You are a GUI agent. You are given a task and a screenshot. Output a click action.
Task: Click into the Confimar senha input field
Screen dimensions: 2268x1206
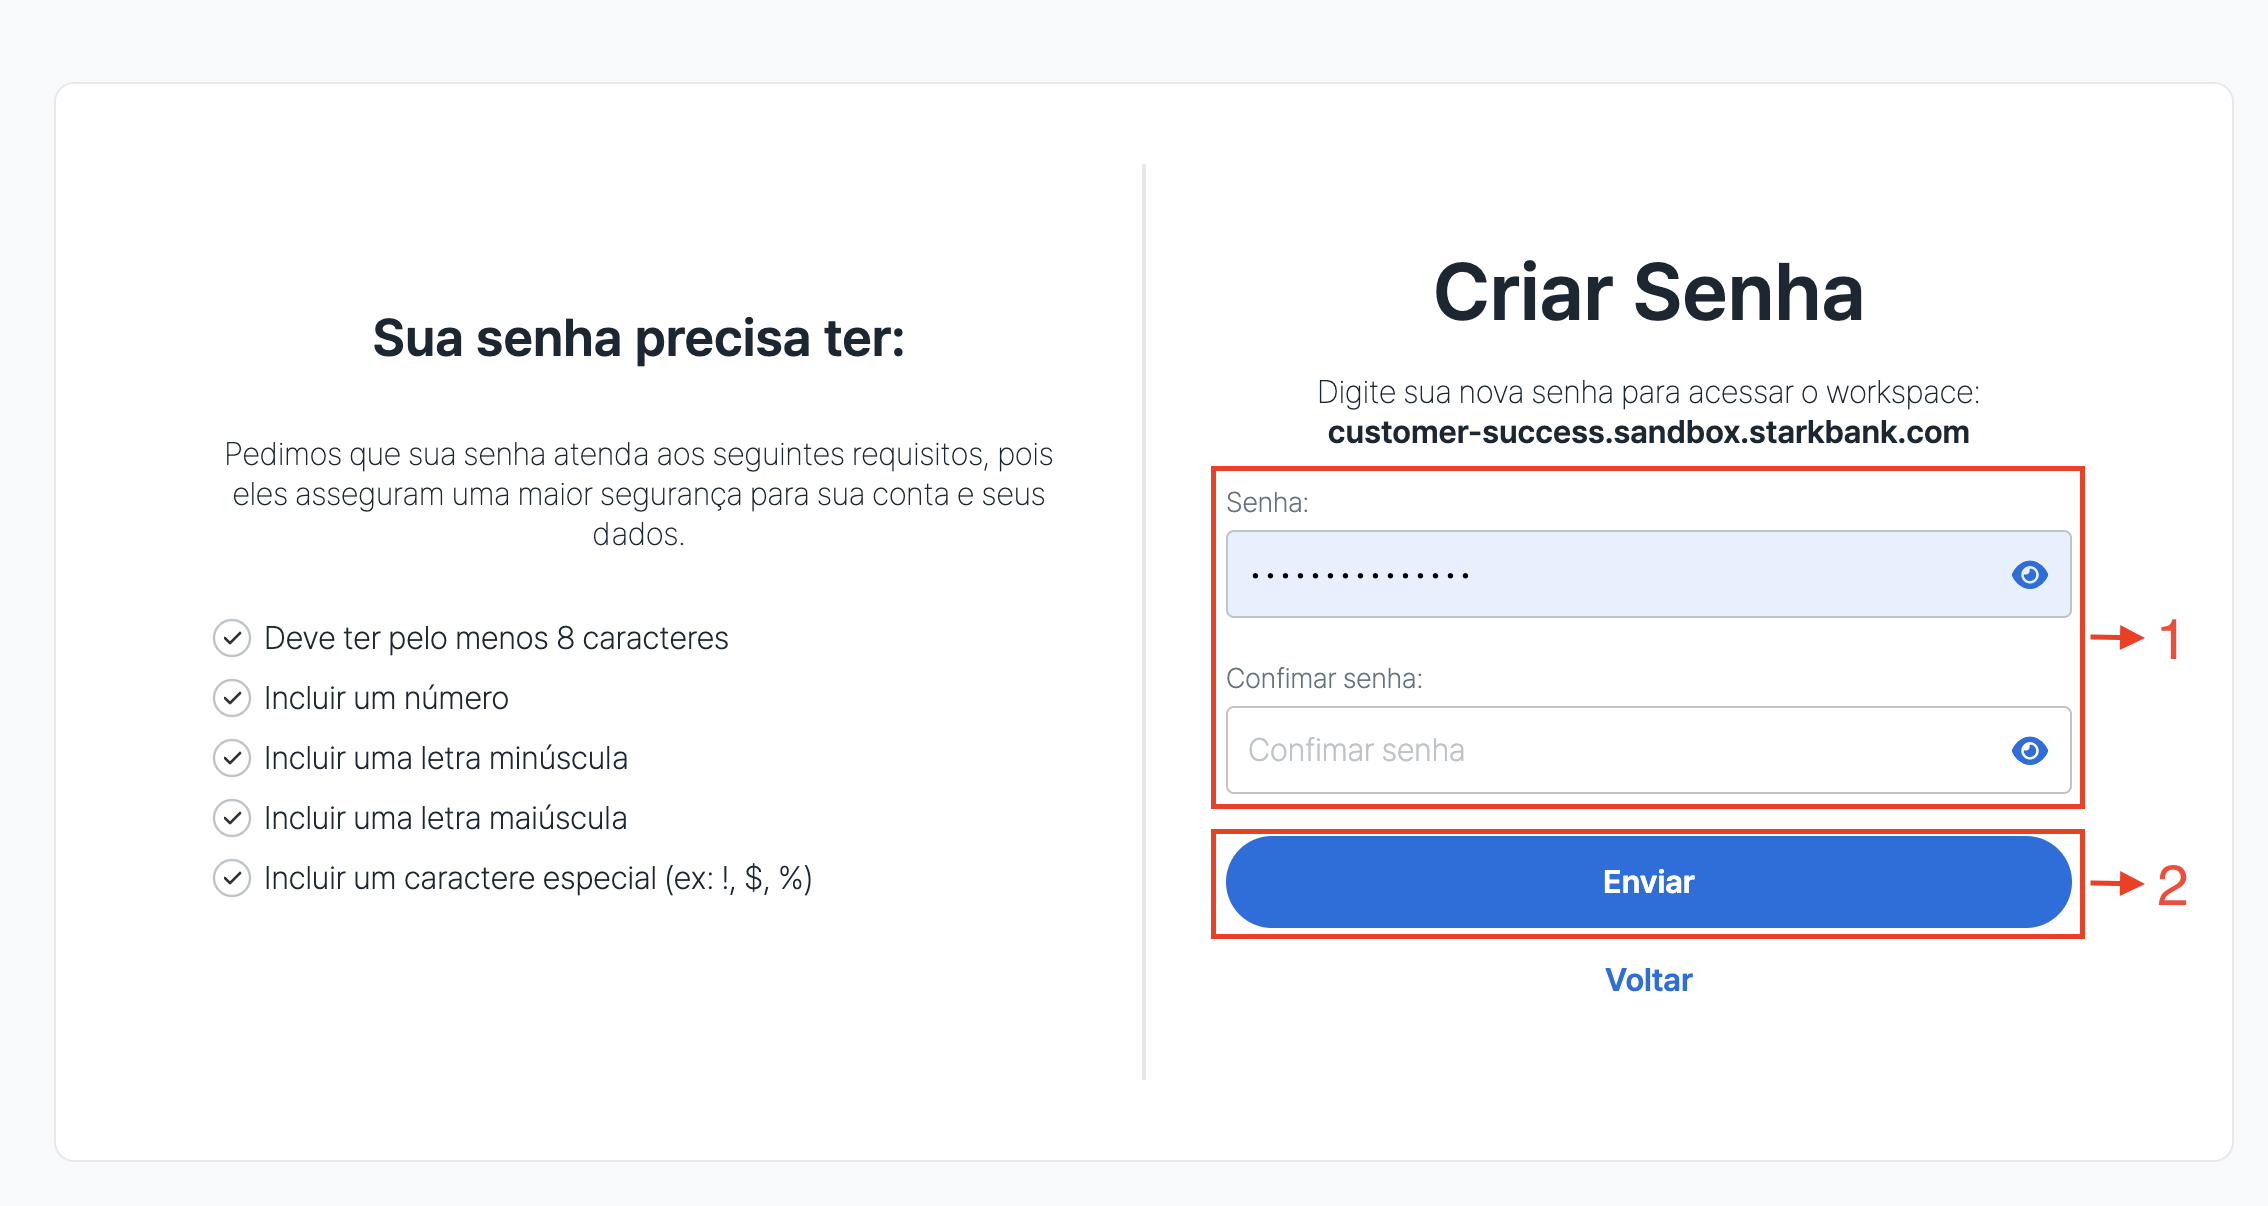pos(1648,750)
